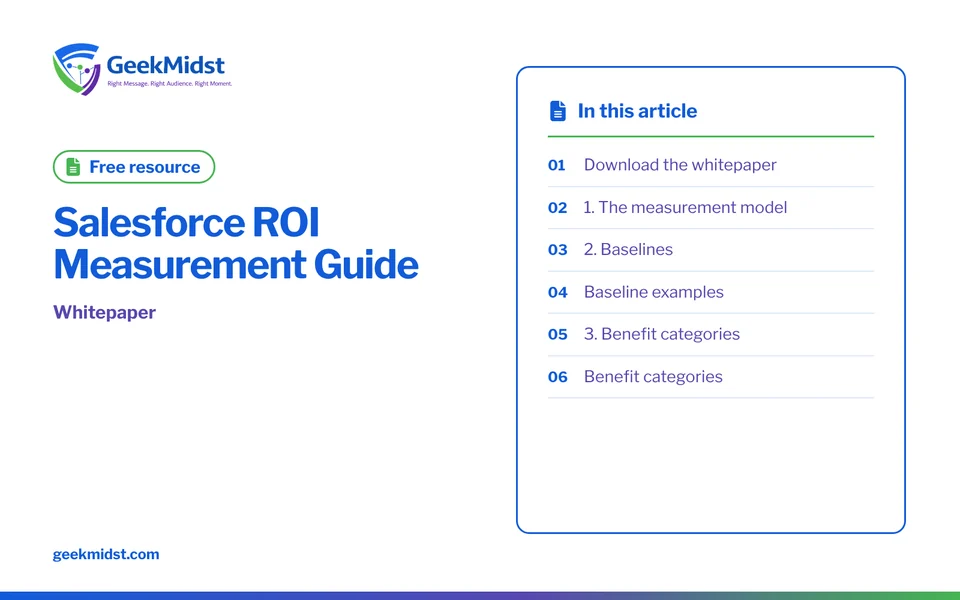This screenshot has width=960, height=600.
Task: Click the GeekMidst shield logo
Action: point(77,69)
